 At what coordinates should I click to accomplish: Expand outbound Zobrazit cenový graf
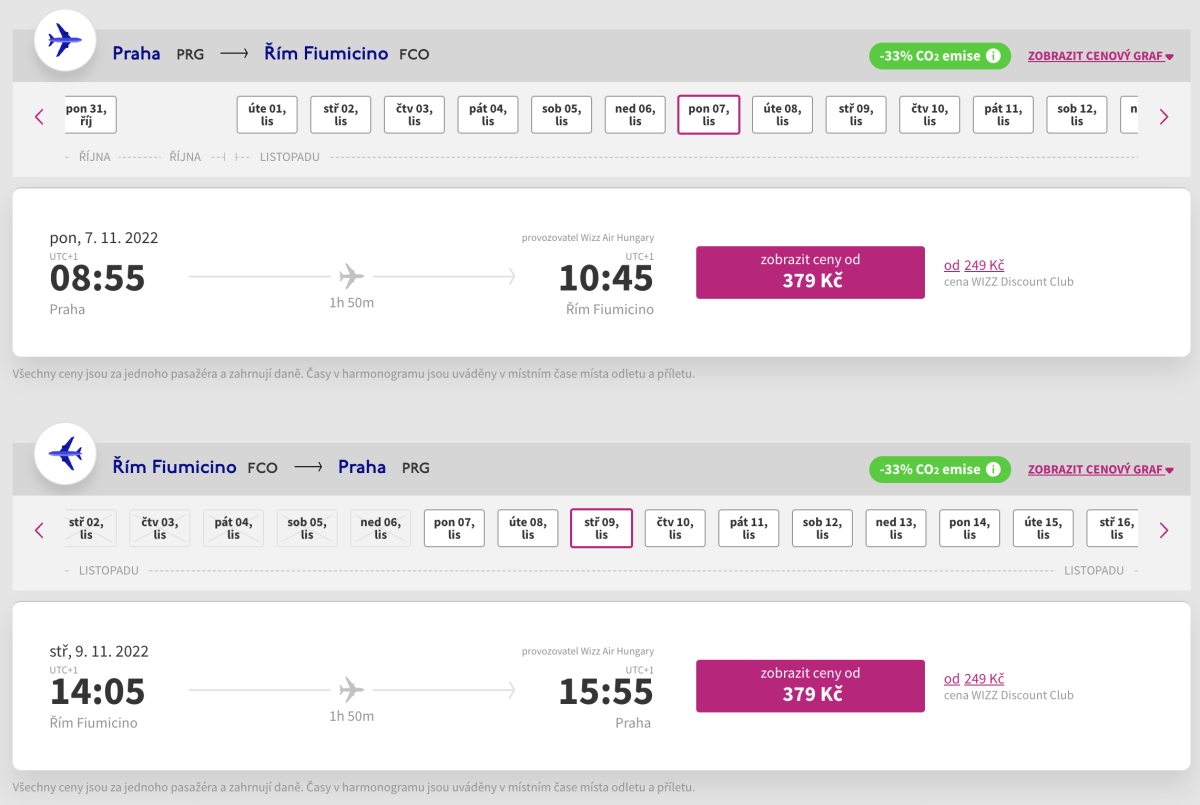pos(1100,56)
